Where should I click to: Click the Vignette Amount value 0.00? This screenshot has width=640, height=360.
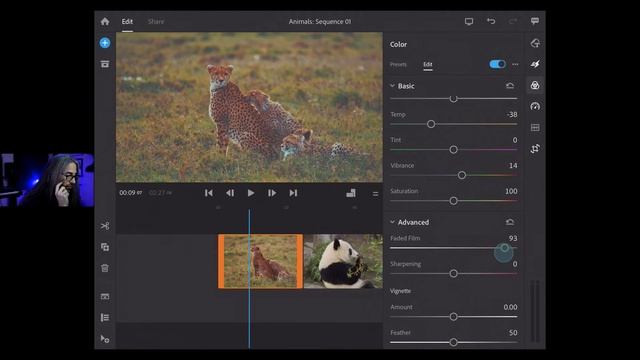pos(510,307)
